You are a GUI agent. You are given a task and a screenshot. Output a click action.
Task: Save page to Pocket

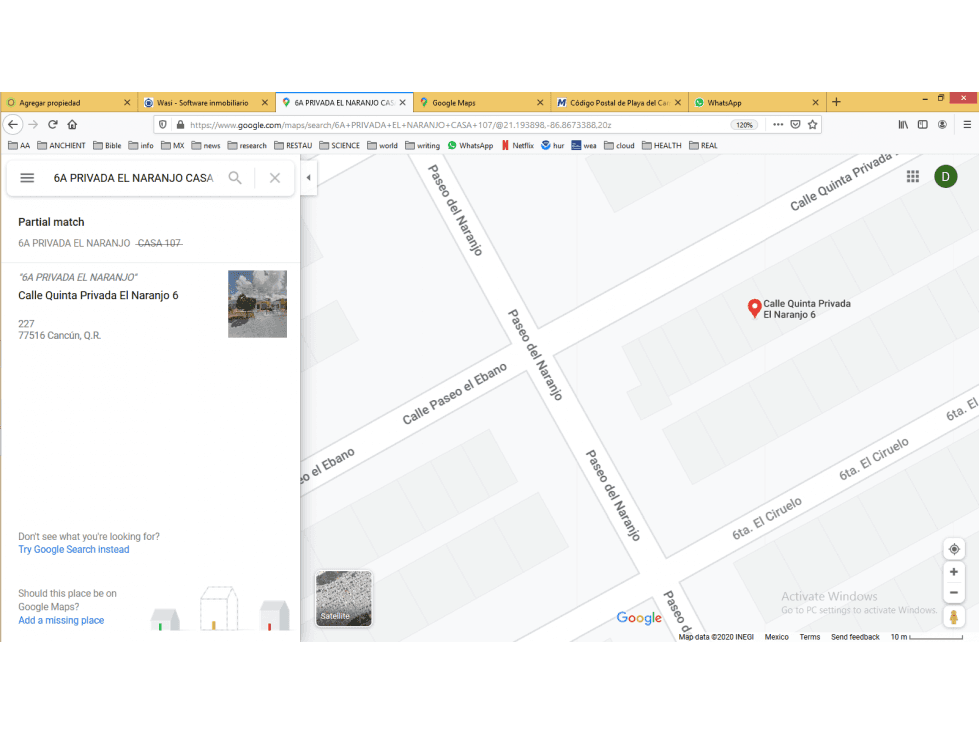tap(795, 124)
